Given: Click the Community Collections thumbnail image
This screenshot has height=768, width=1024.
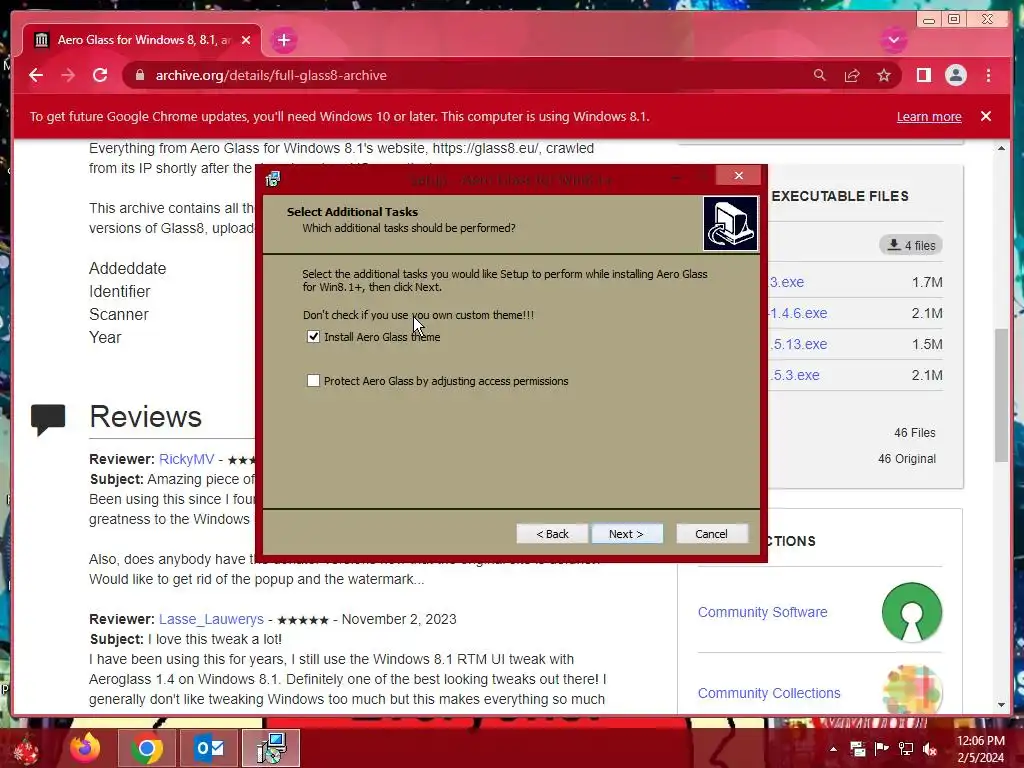Looking at the screenshot, I should [x=912, y=690].
